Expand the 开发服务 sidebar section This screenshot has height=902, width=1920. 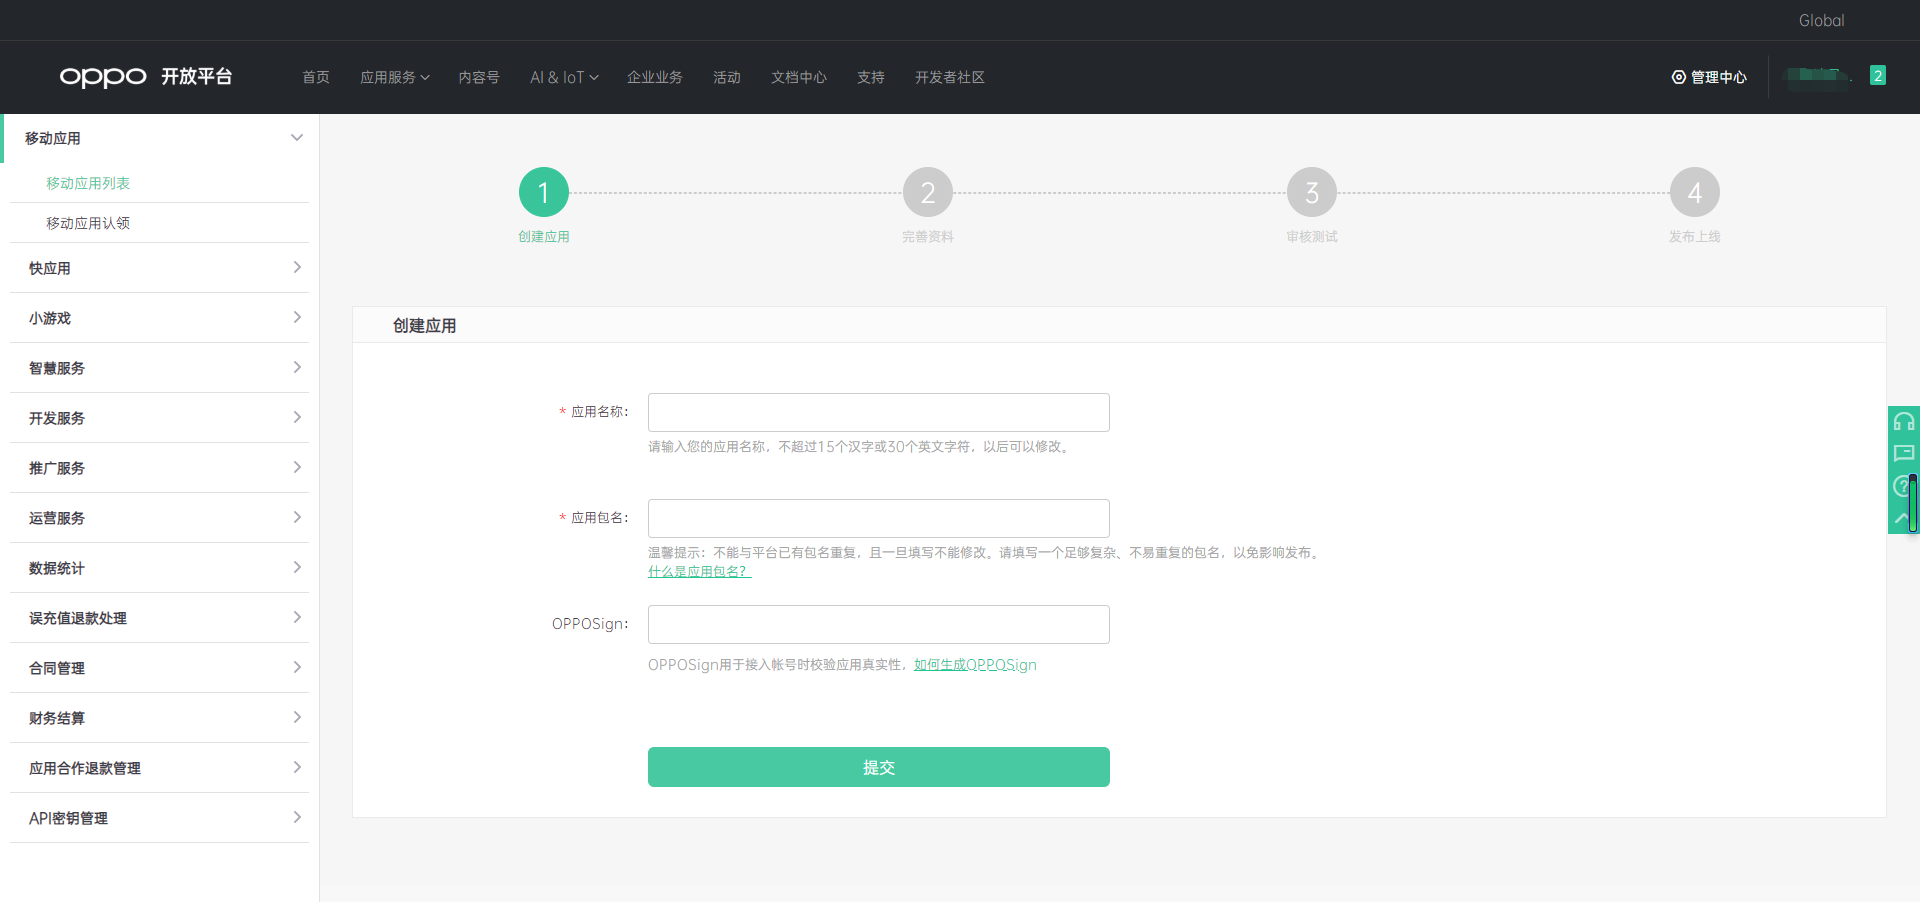click(x=160, y=418)
